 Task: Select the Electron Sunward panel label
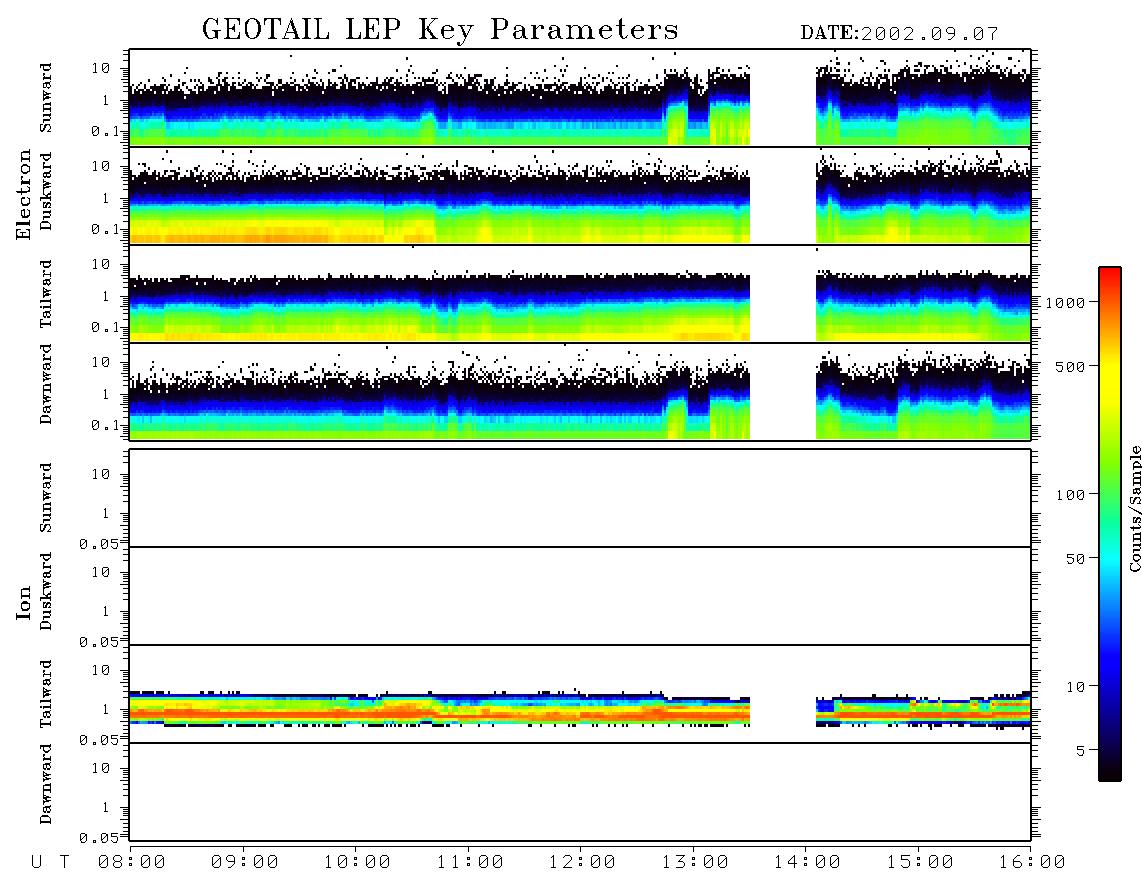46,98
